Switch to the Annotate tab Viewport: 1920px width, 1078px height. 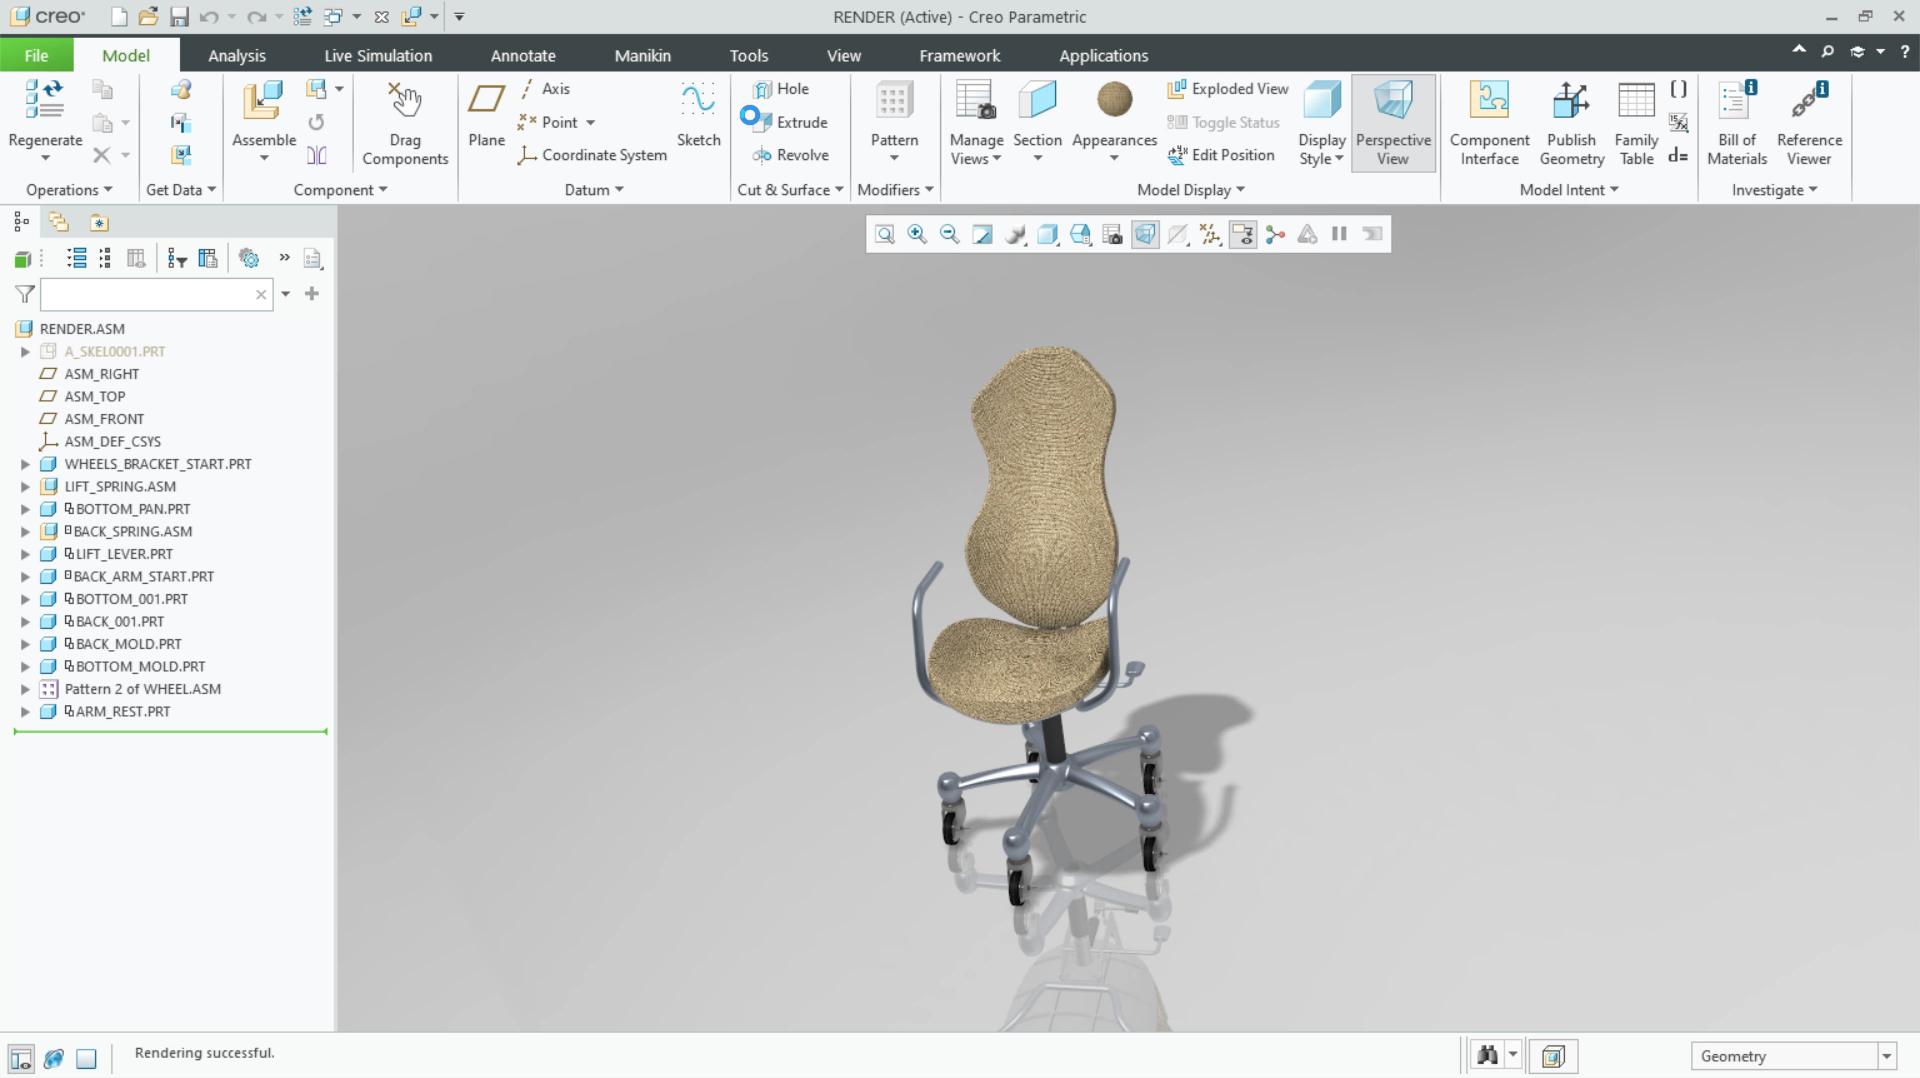(x=523, y=56)
